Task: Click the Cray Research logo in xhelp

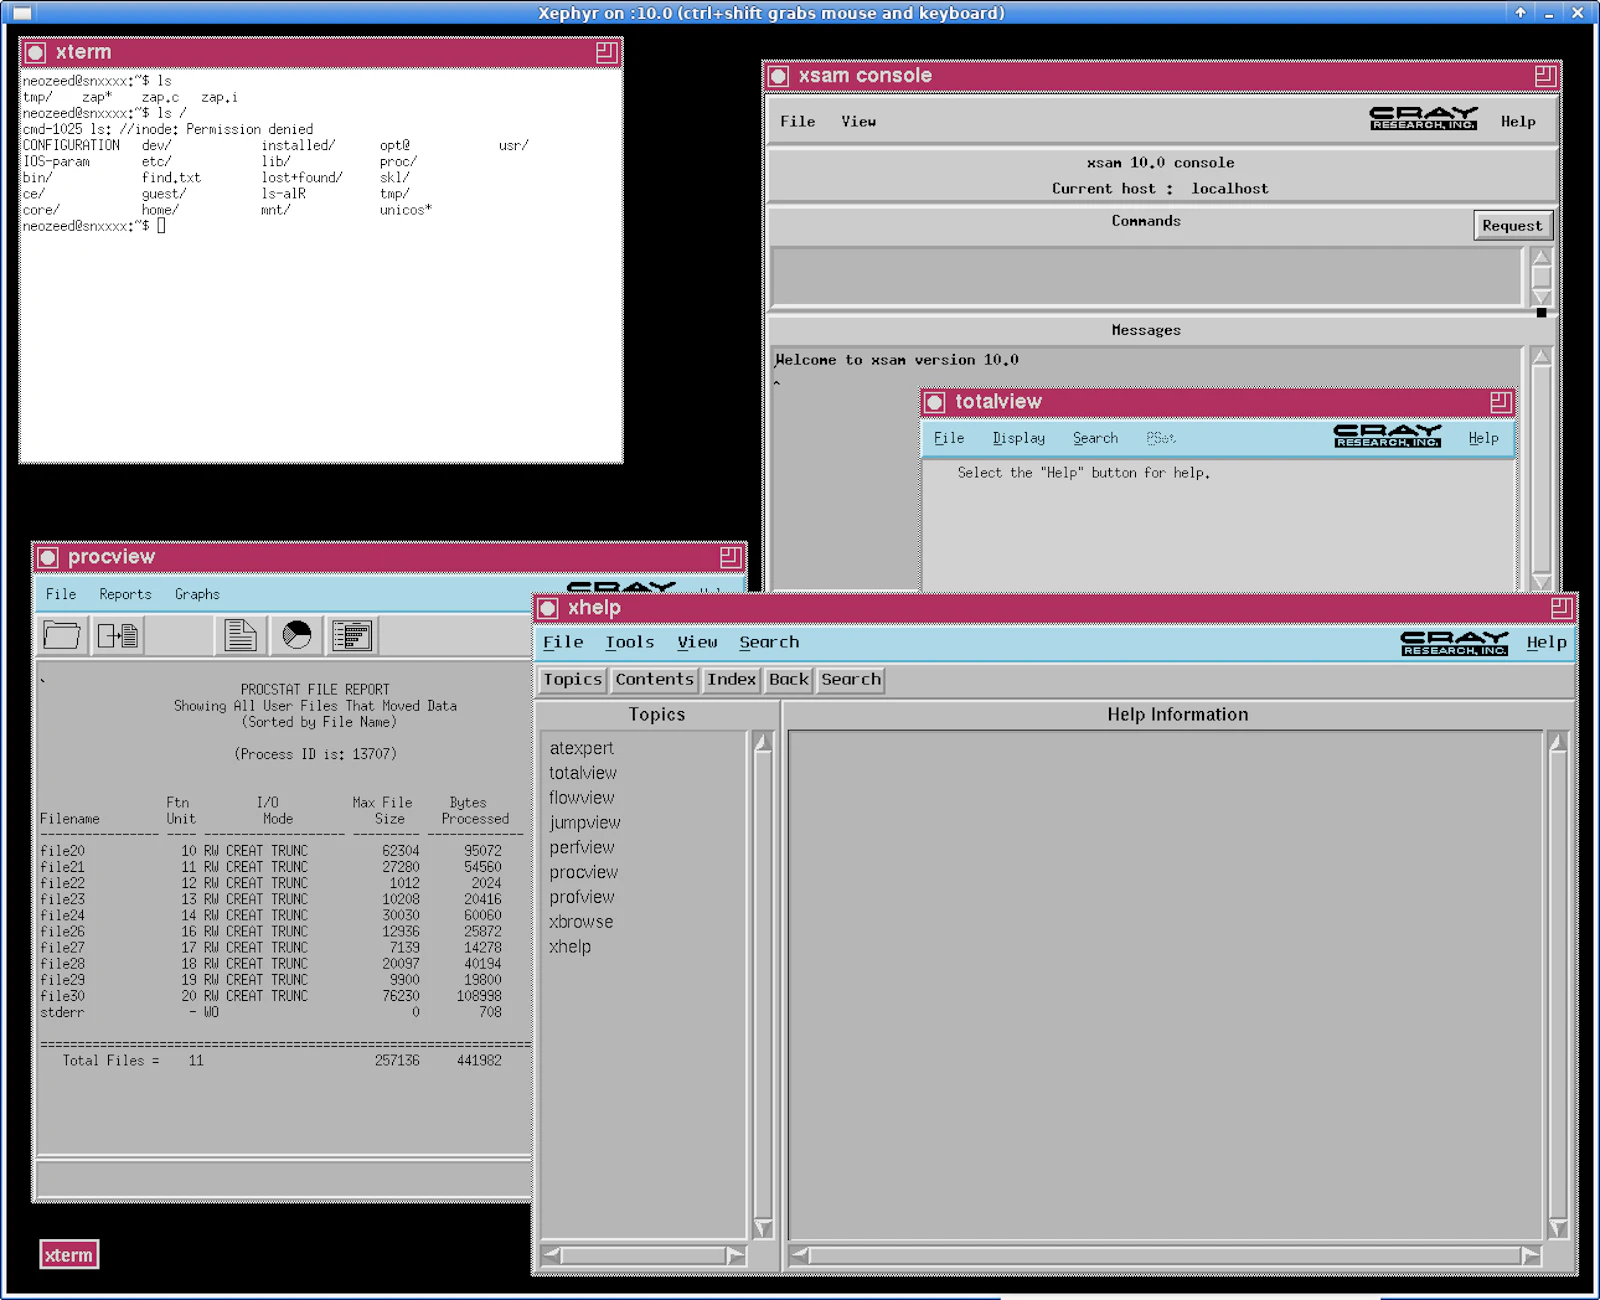Action: point(1454,643)
